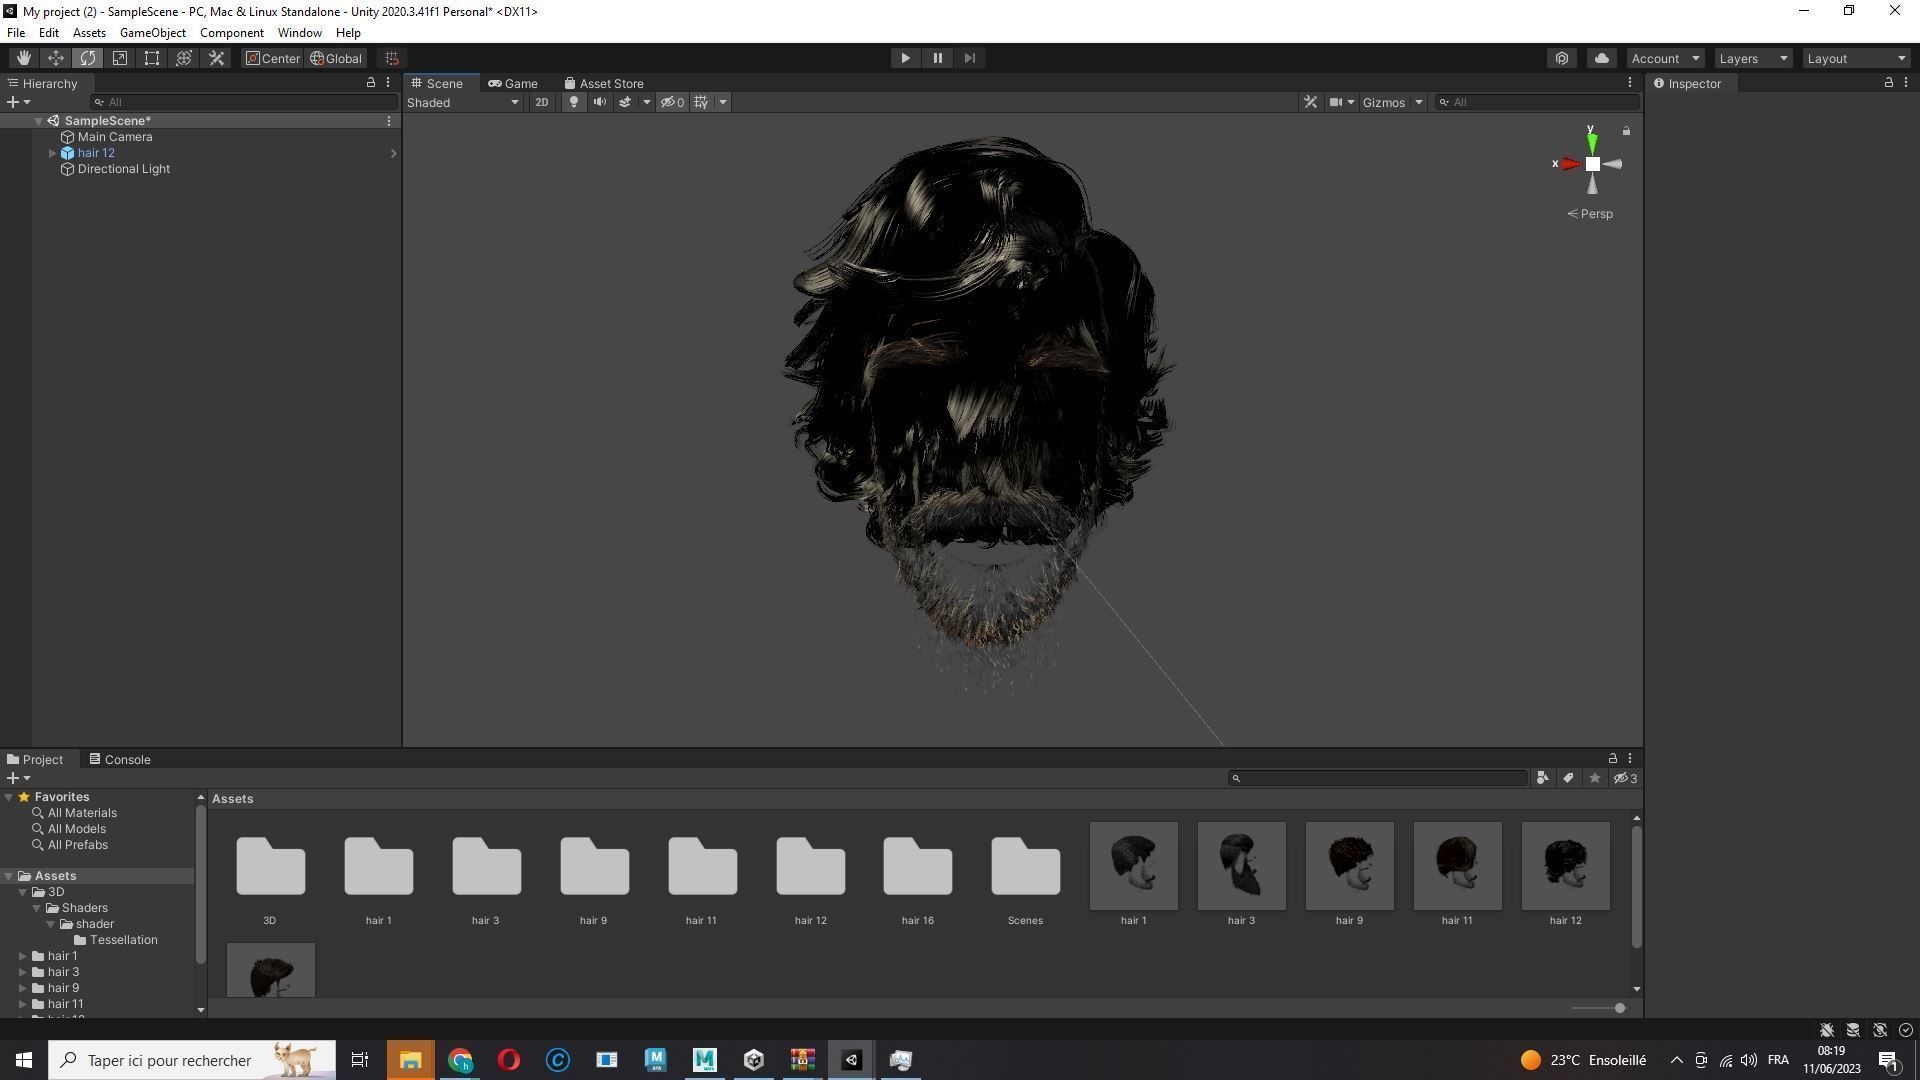Viewport: 1920px width, 1080px height.
Task: Toggle Persp projection label
Action: click(x=1590, y=214)
